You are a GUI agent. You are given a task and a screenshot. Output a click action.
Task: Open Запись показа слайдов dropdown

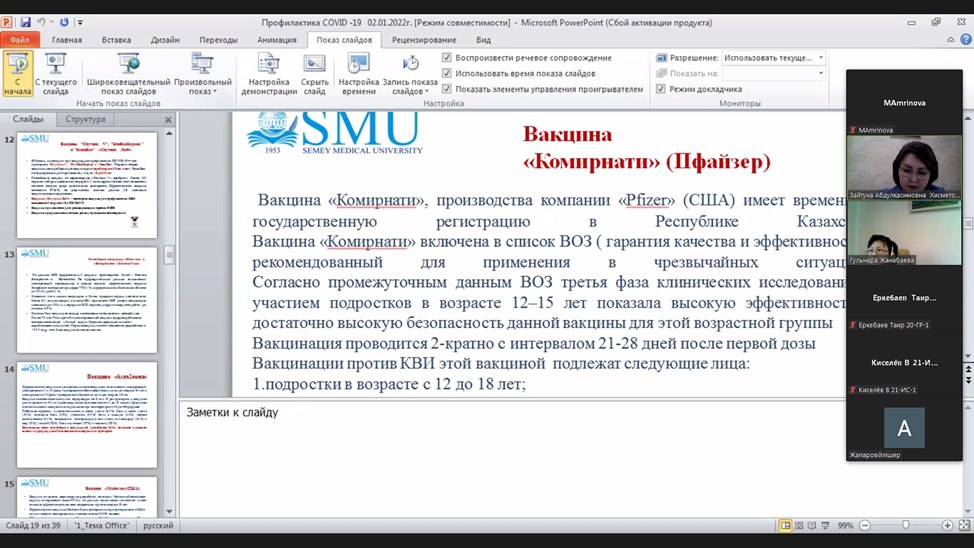click(410, 74)
